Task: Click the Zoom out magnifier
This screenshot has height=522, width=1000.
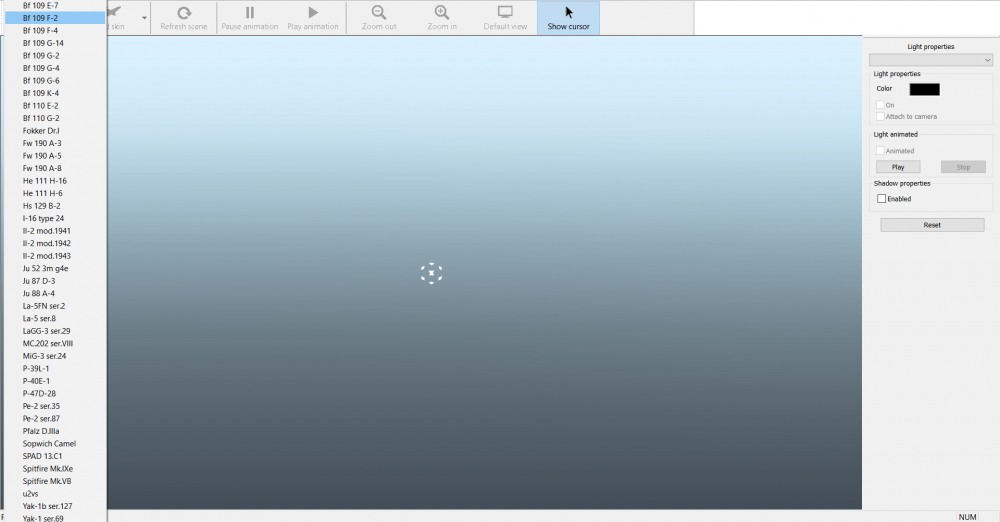Action: click(x=379, y=13)
